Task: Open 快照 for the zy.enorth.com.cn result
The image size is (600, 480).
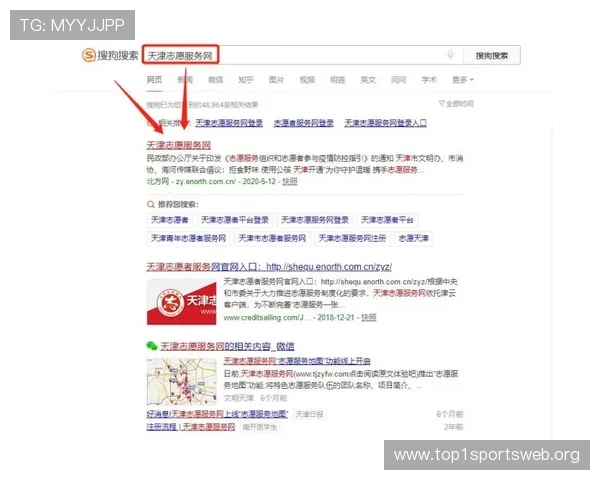Action: click(x=290, y=181)
